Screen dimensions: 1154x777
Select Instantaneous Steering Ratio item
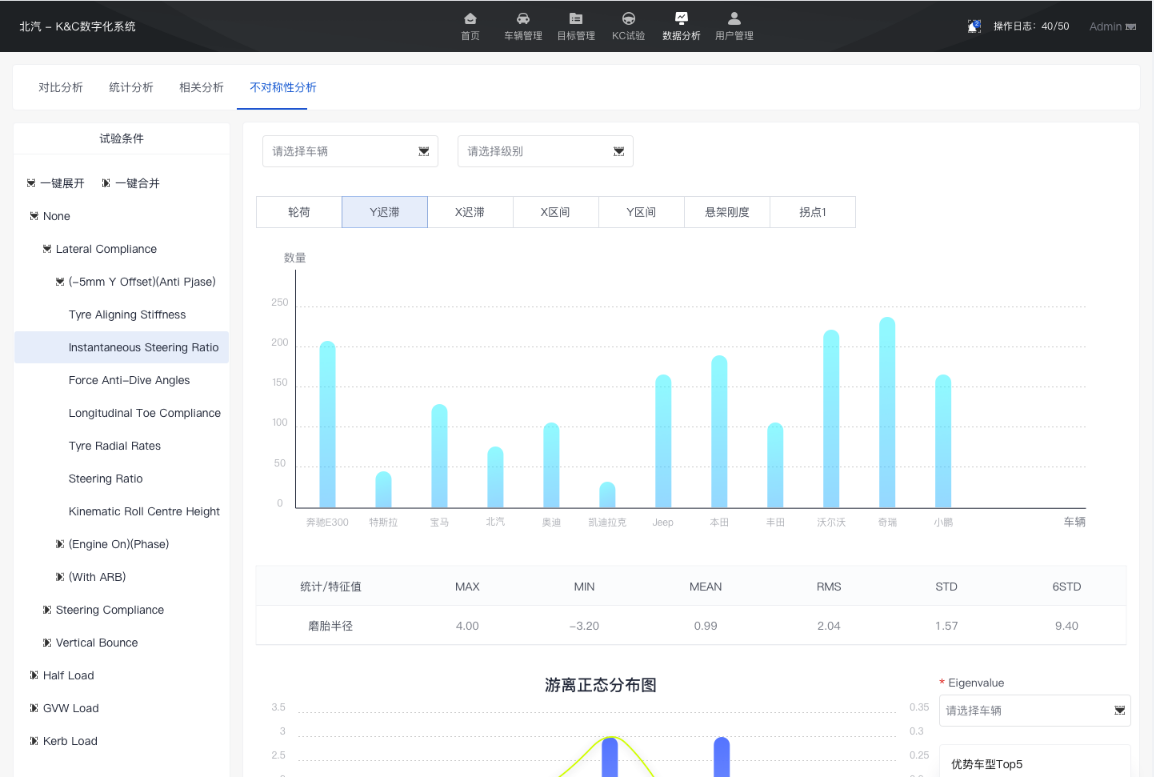[x=121, y=347]
